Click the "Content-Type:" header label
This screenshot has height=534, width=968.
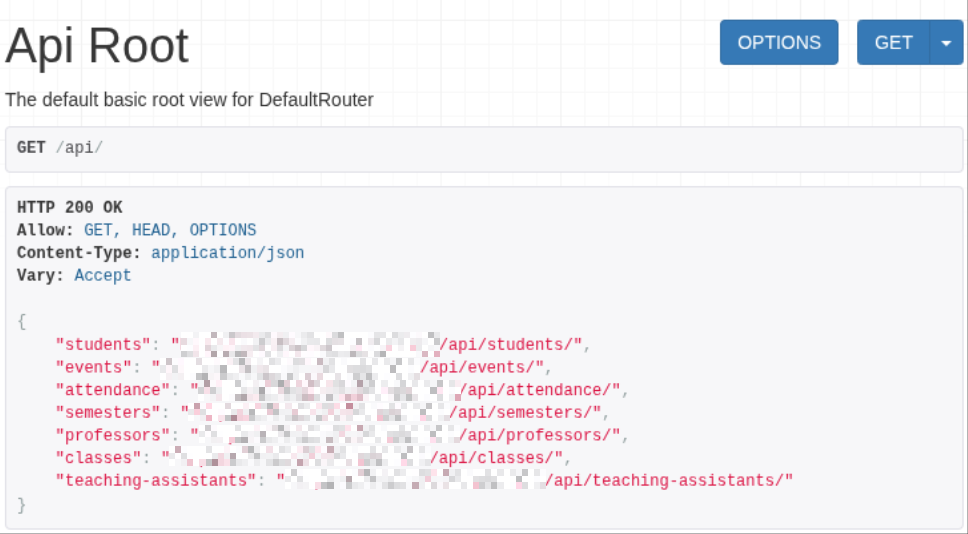click(x=80, y=253)
